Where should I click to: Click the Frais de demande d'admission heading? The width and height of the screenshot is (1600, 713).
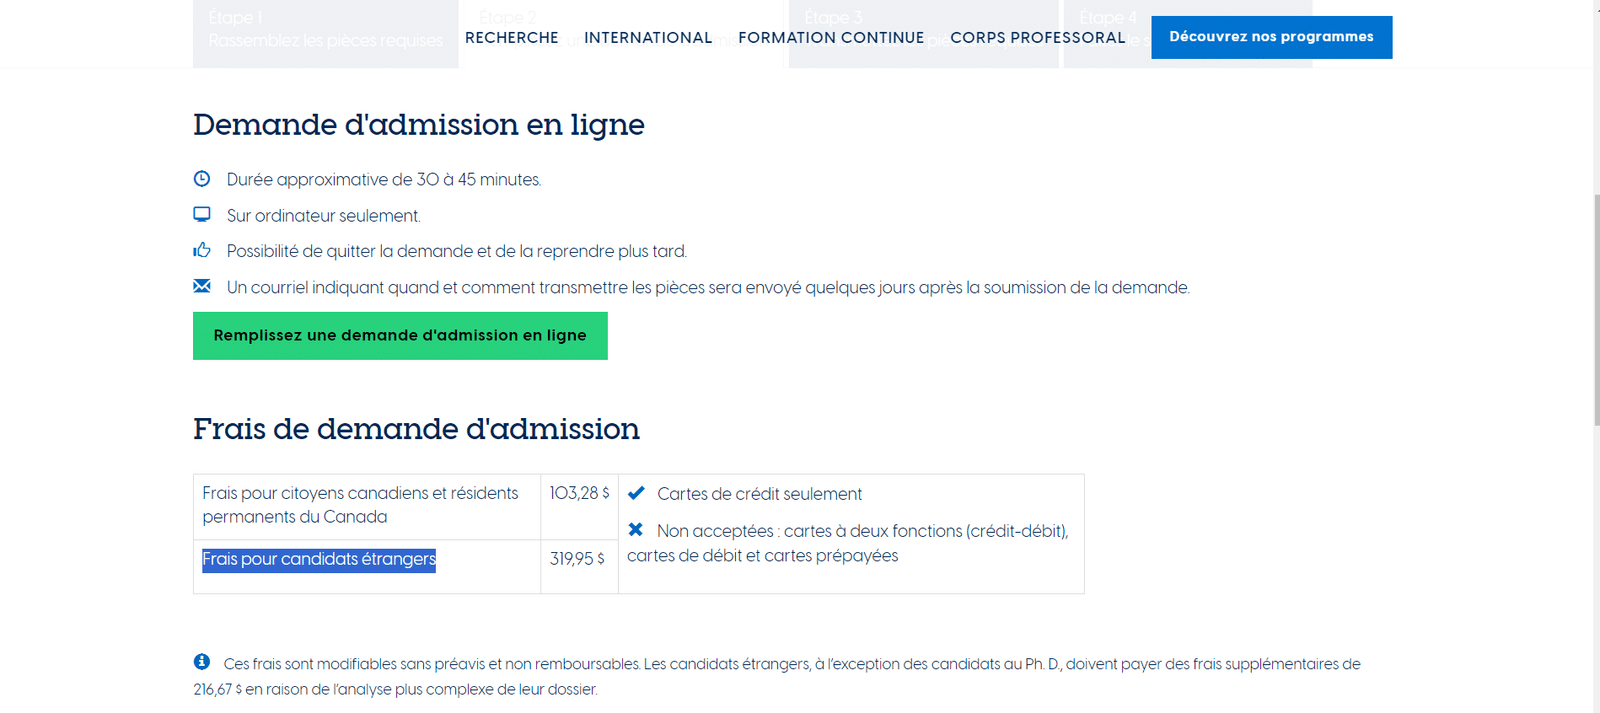(x=416, y=429)
